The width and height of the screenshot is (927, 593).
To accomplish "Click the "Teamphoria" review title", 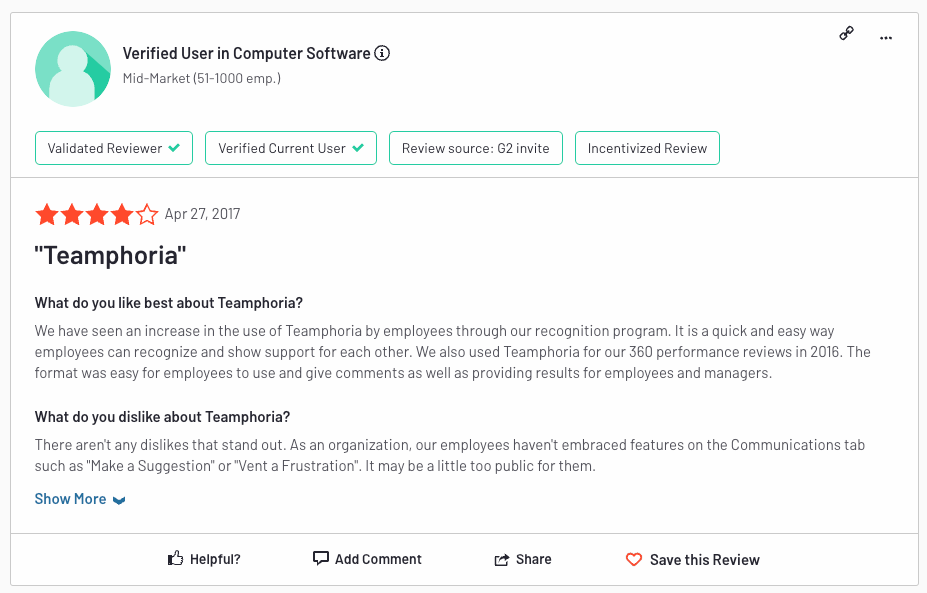I will 111,256.
